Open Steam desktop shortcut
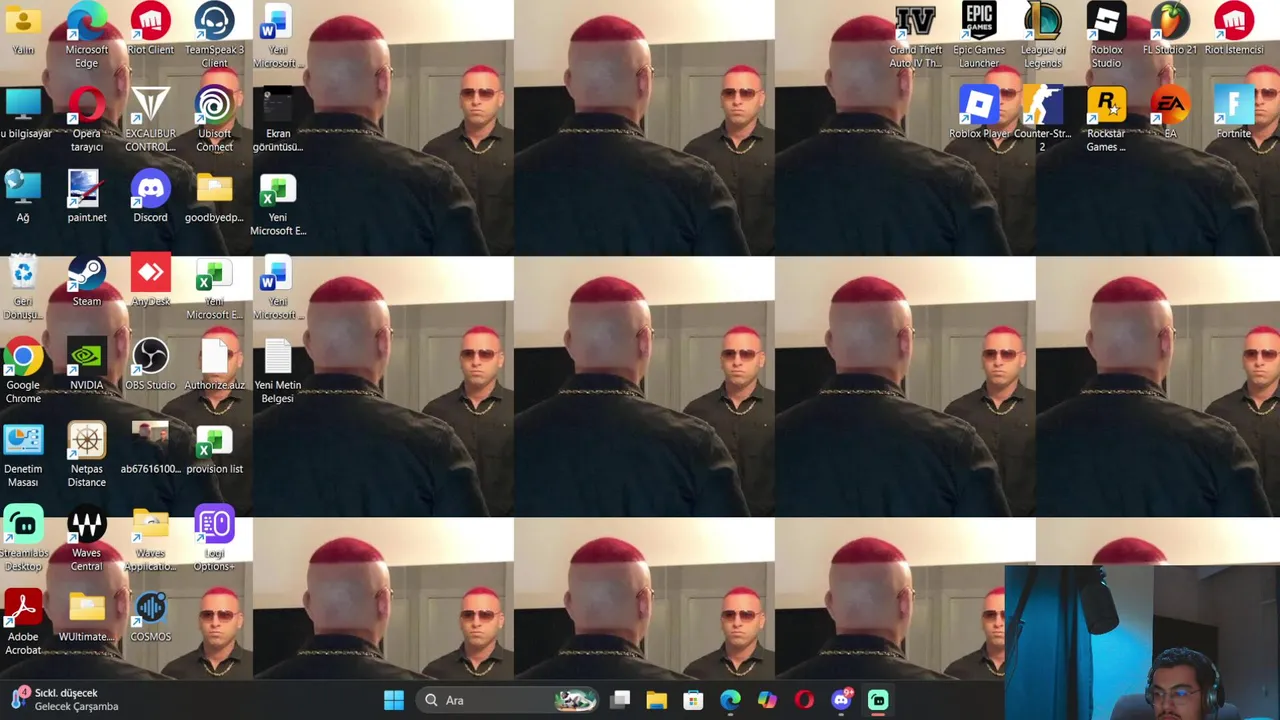 click(x=87, y=280)
